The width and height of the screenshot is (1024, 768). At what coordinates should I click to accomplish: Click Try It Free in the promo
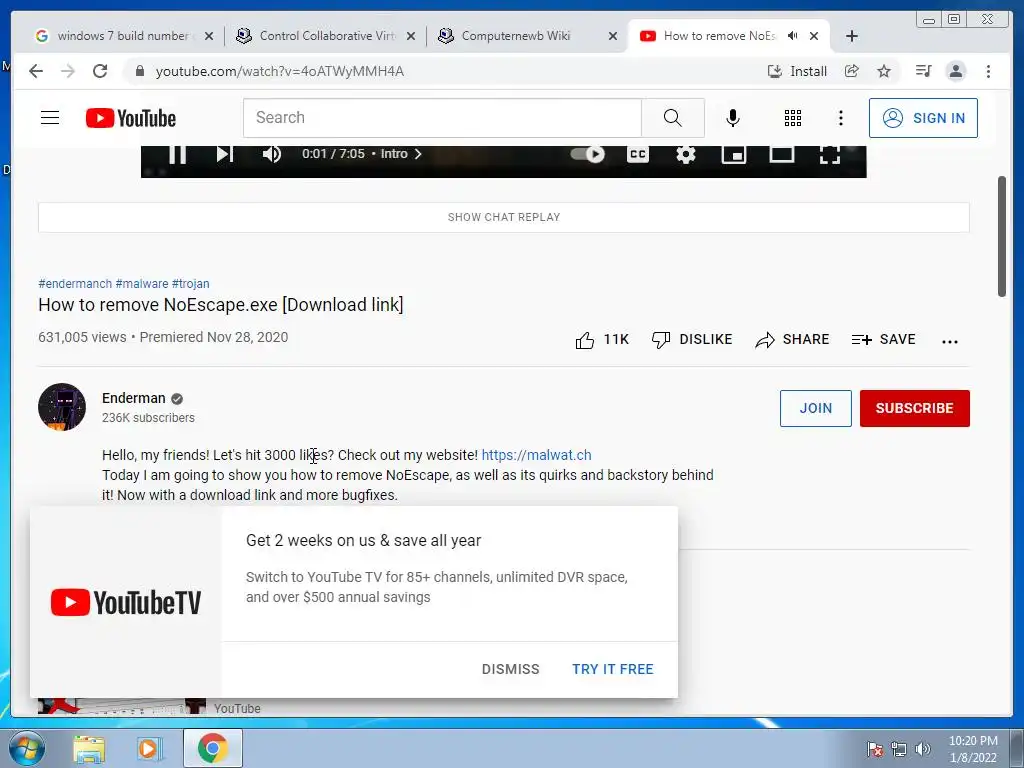[x=613, y=669]
